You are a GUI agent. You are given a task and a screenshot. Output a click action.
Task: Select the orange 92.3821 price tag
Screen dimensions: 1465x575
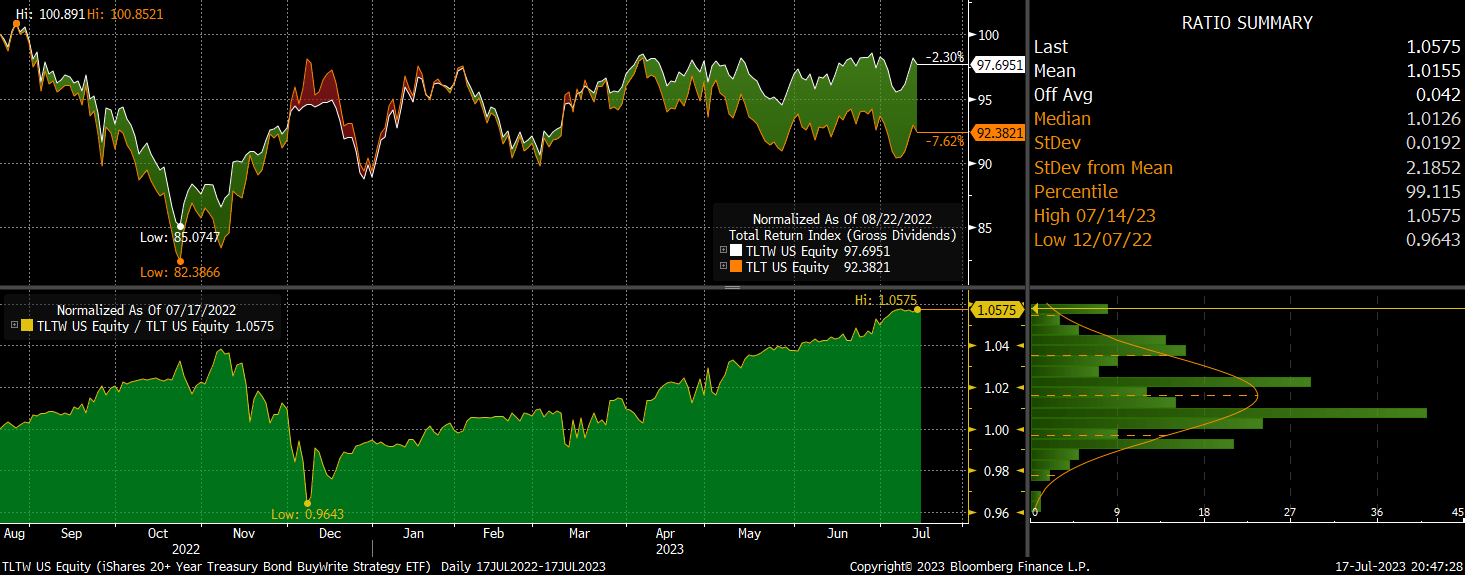[999, 132]
